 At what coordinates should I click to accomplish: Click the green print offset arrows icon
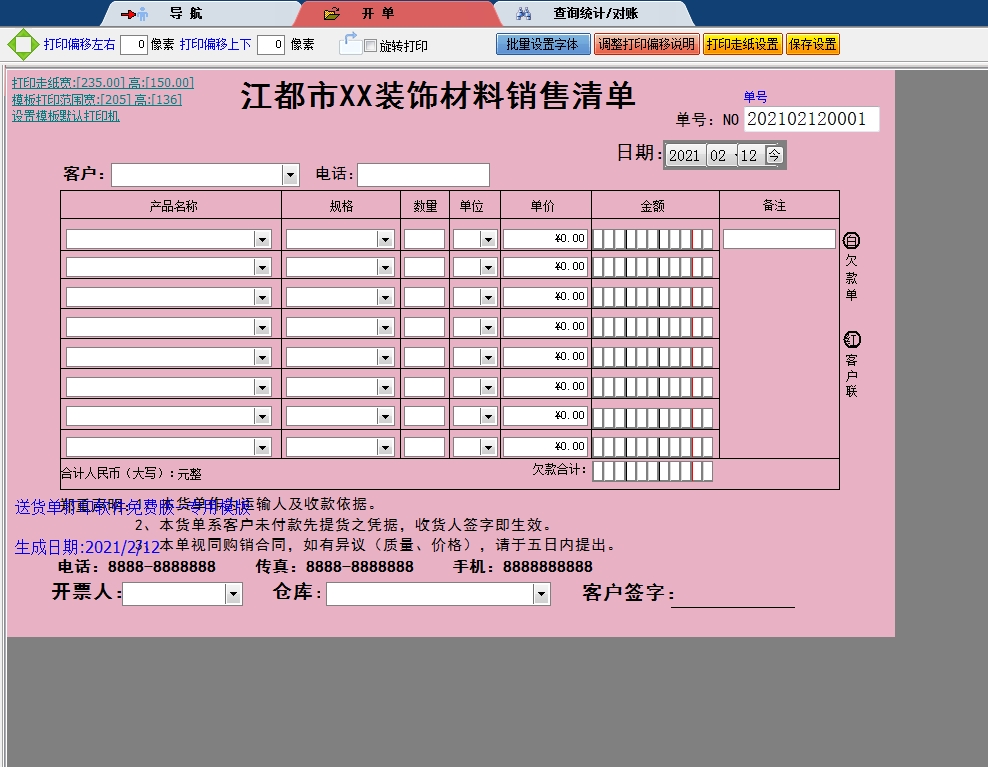[20, 45]
